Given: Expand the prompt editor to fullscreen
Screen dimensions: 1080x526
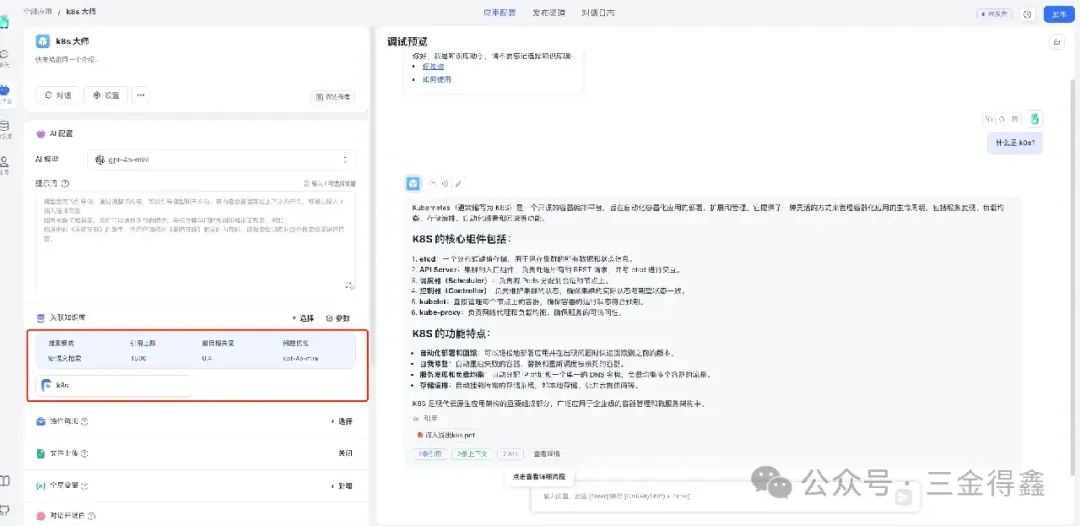Looking at the screenshot, I should point(349,285).
